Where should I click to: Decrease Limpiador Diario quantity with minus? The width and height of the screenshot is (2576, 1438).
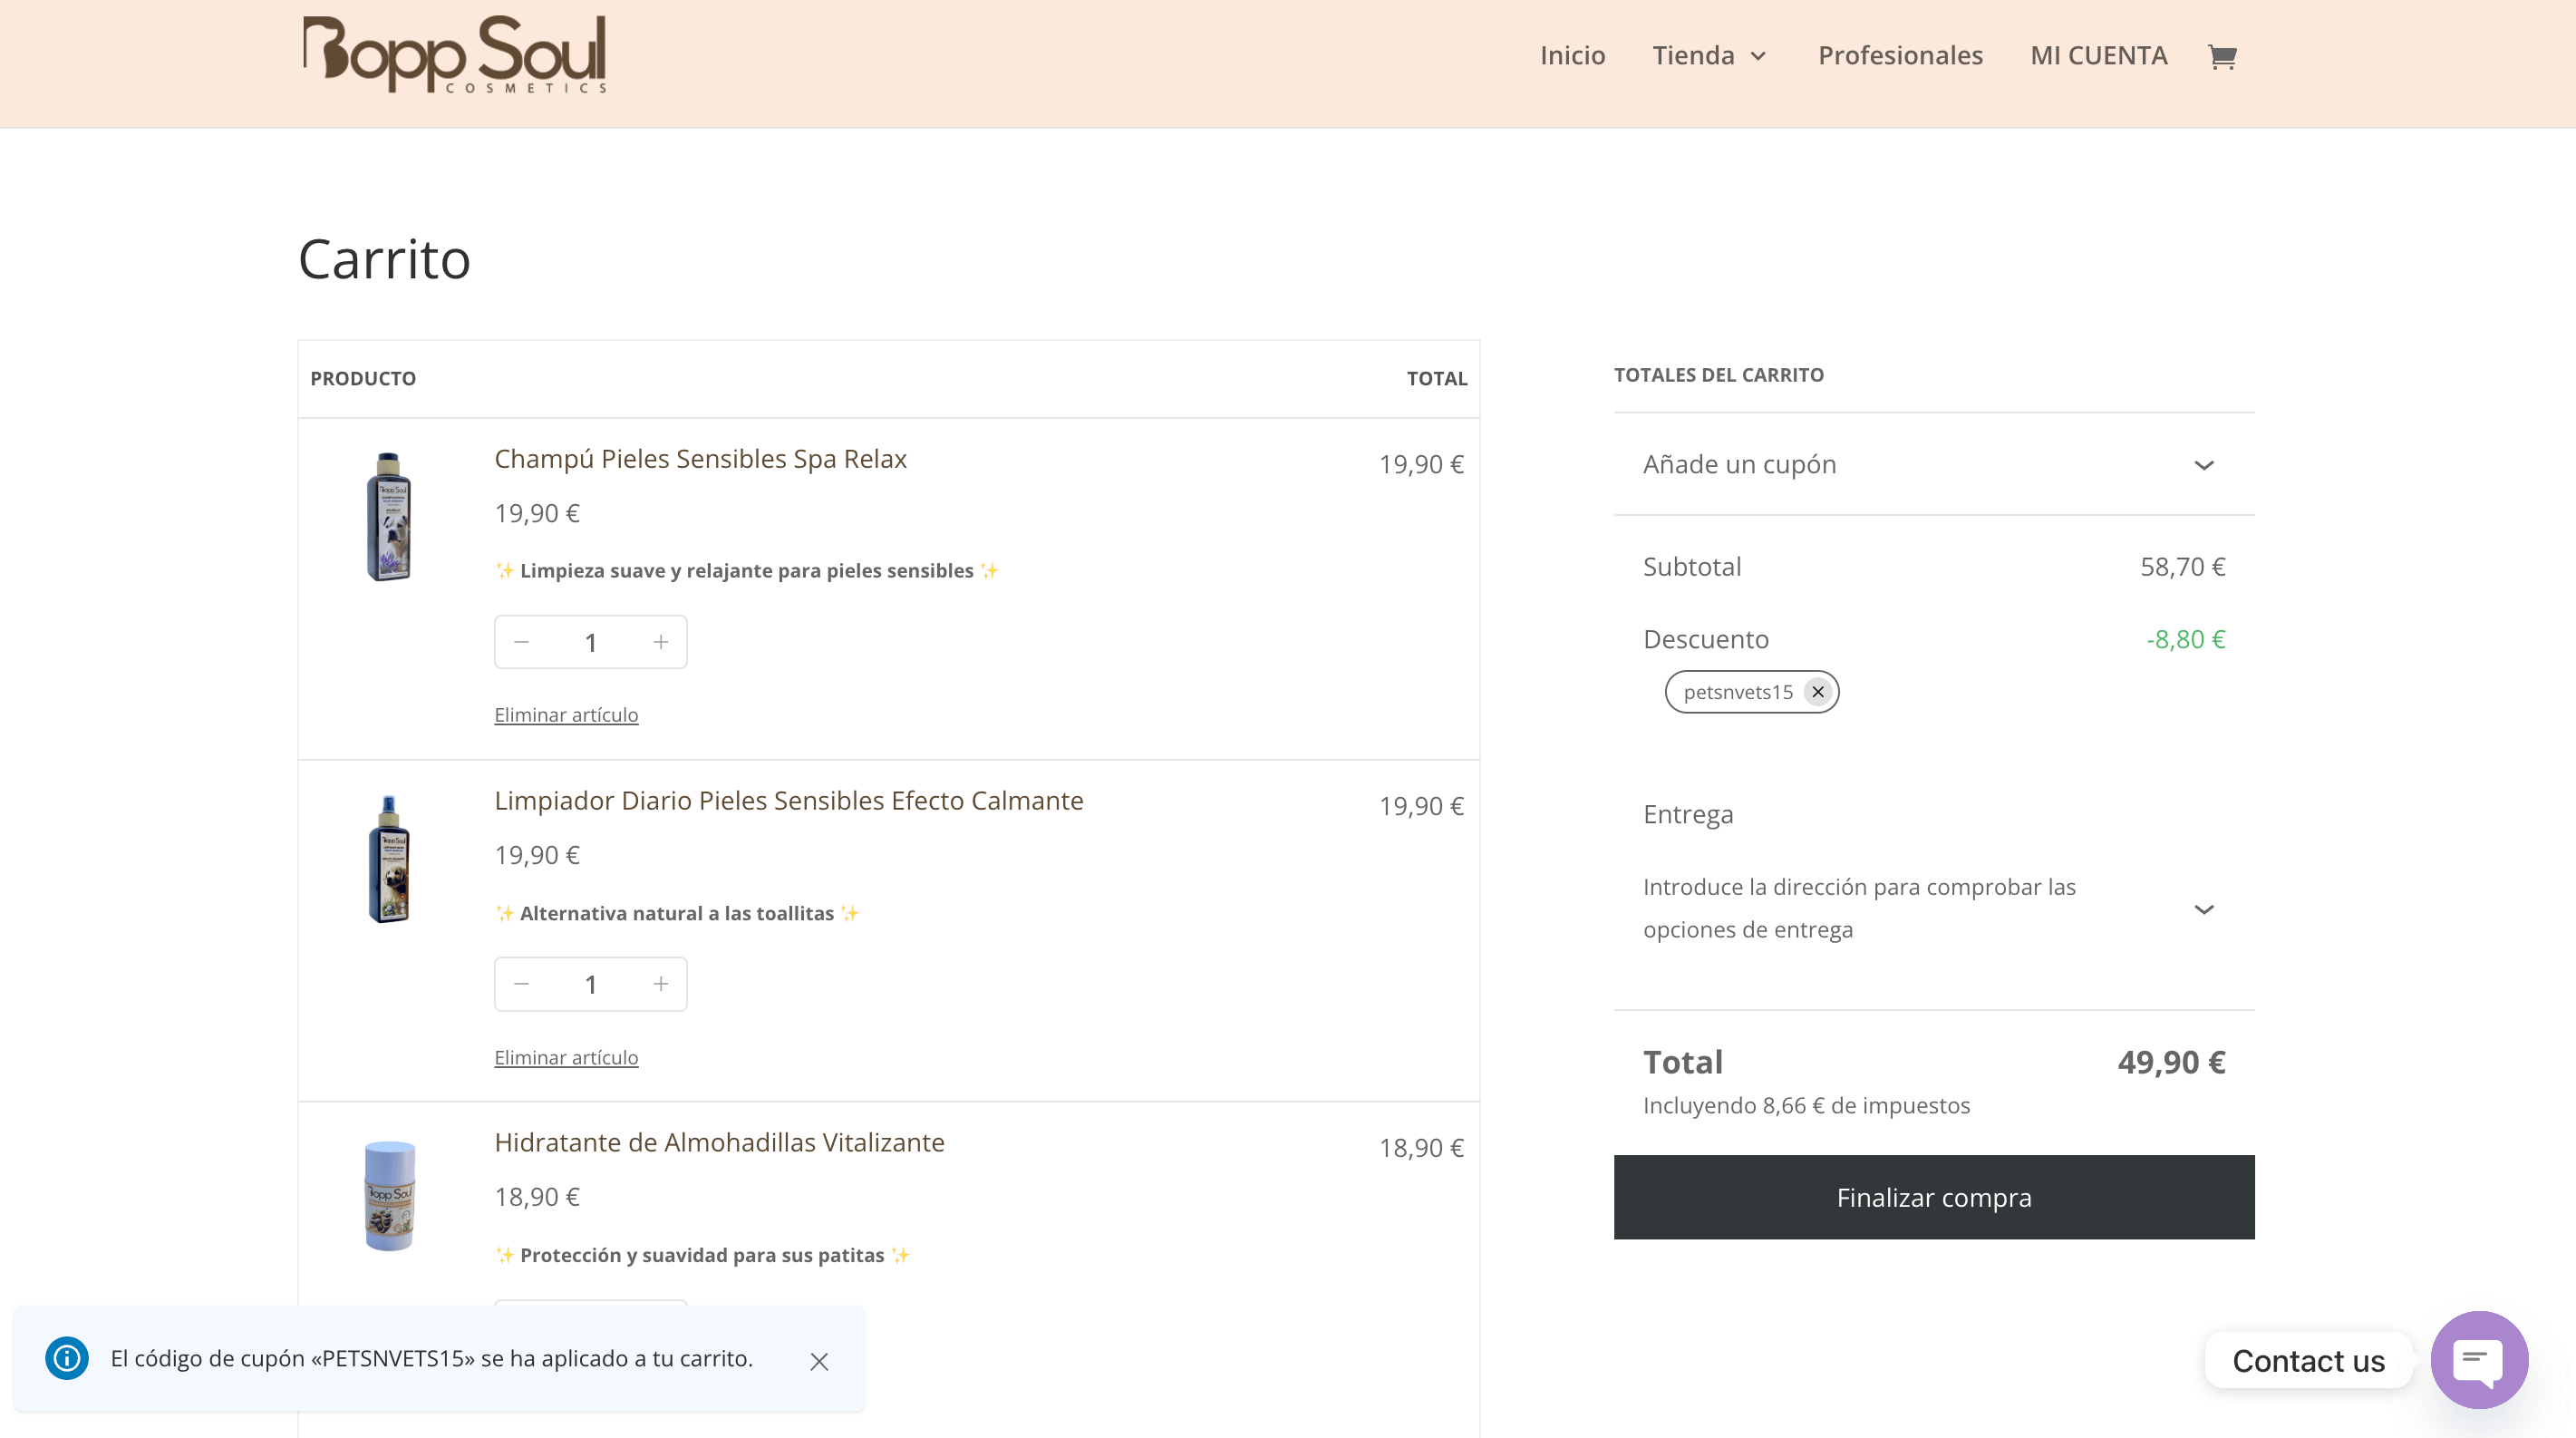pyautogui.click(x=521, y=984)
